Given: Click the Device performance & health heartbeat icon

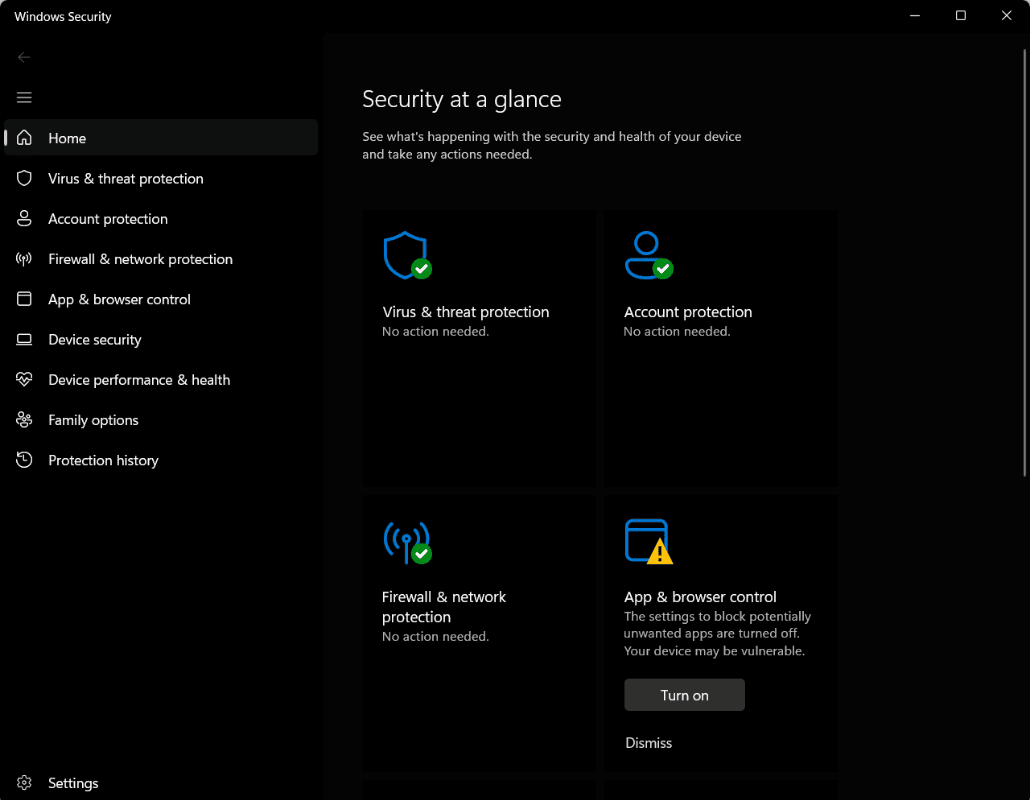Looking at the screenshot, I should (x=24, y=379).
